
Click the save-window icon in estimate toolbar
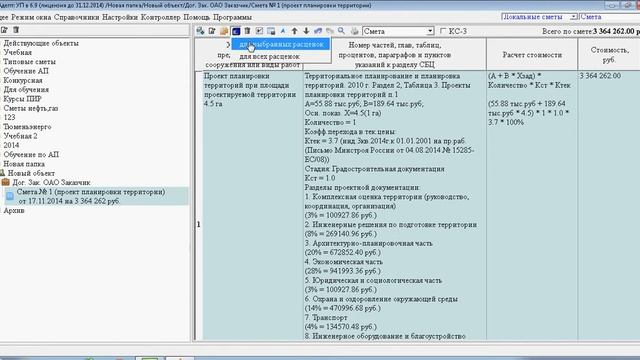(271, 31)
